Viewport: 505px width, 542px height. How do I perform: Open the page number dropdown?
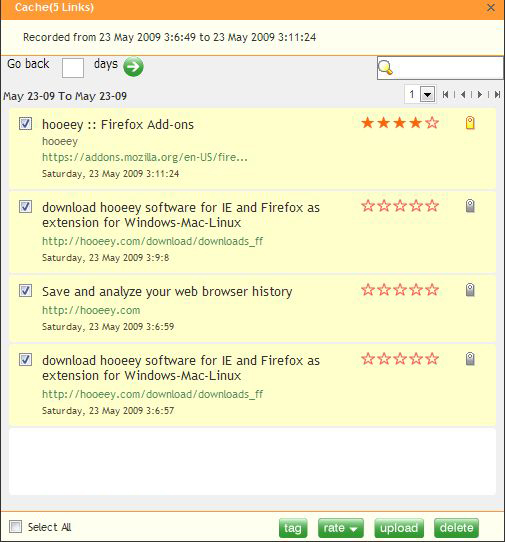pyautogui.click(x=428, y=94)
